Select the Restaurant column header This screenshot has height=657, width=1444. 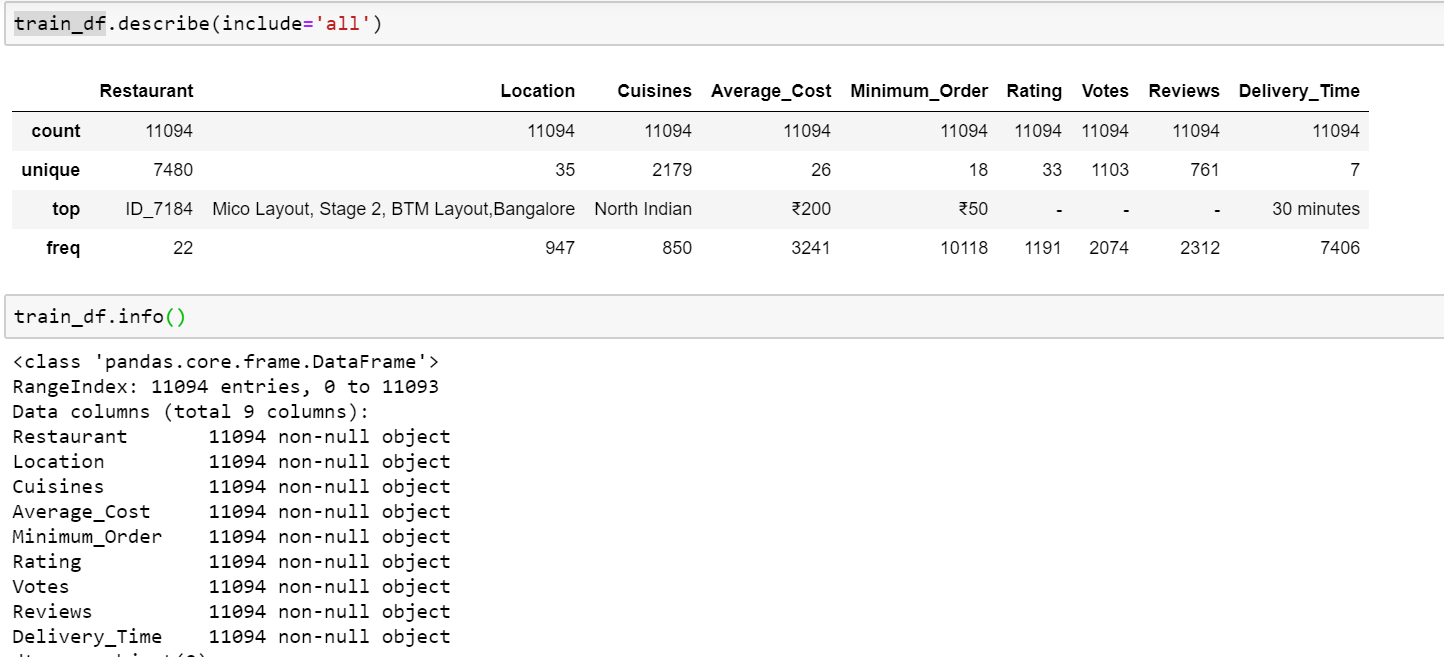(146, 91)
